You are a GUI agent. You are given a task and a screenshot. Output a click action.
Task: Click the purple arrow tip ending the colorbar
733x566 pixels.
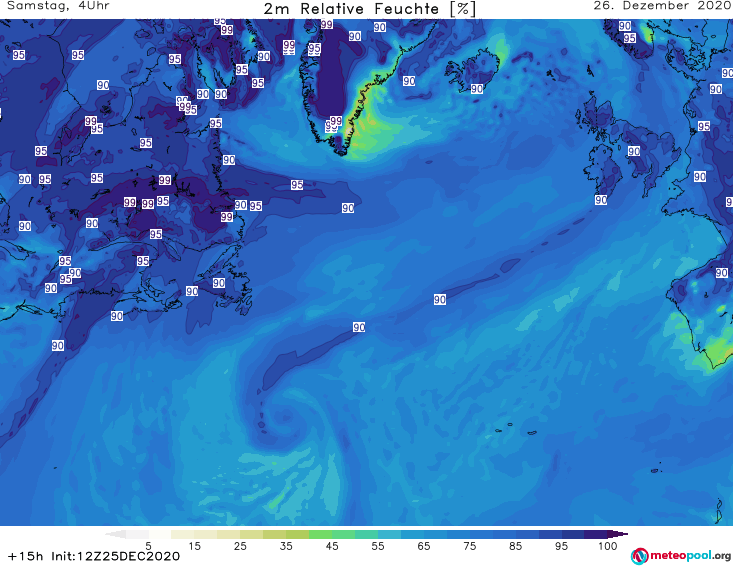(618, 534)
